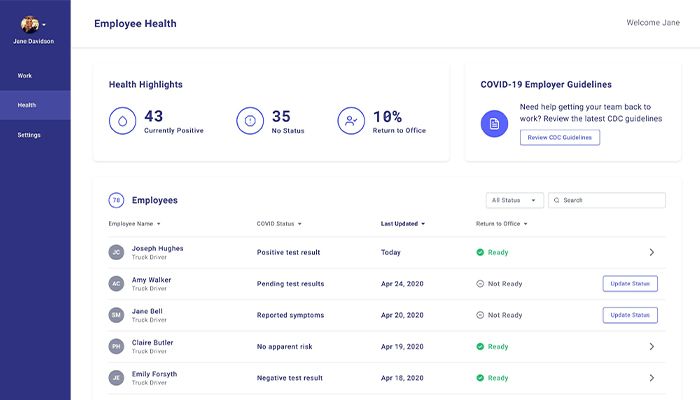
Task: Open the All Status filter dropdown
Action: 515,200
